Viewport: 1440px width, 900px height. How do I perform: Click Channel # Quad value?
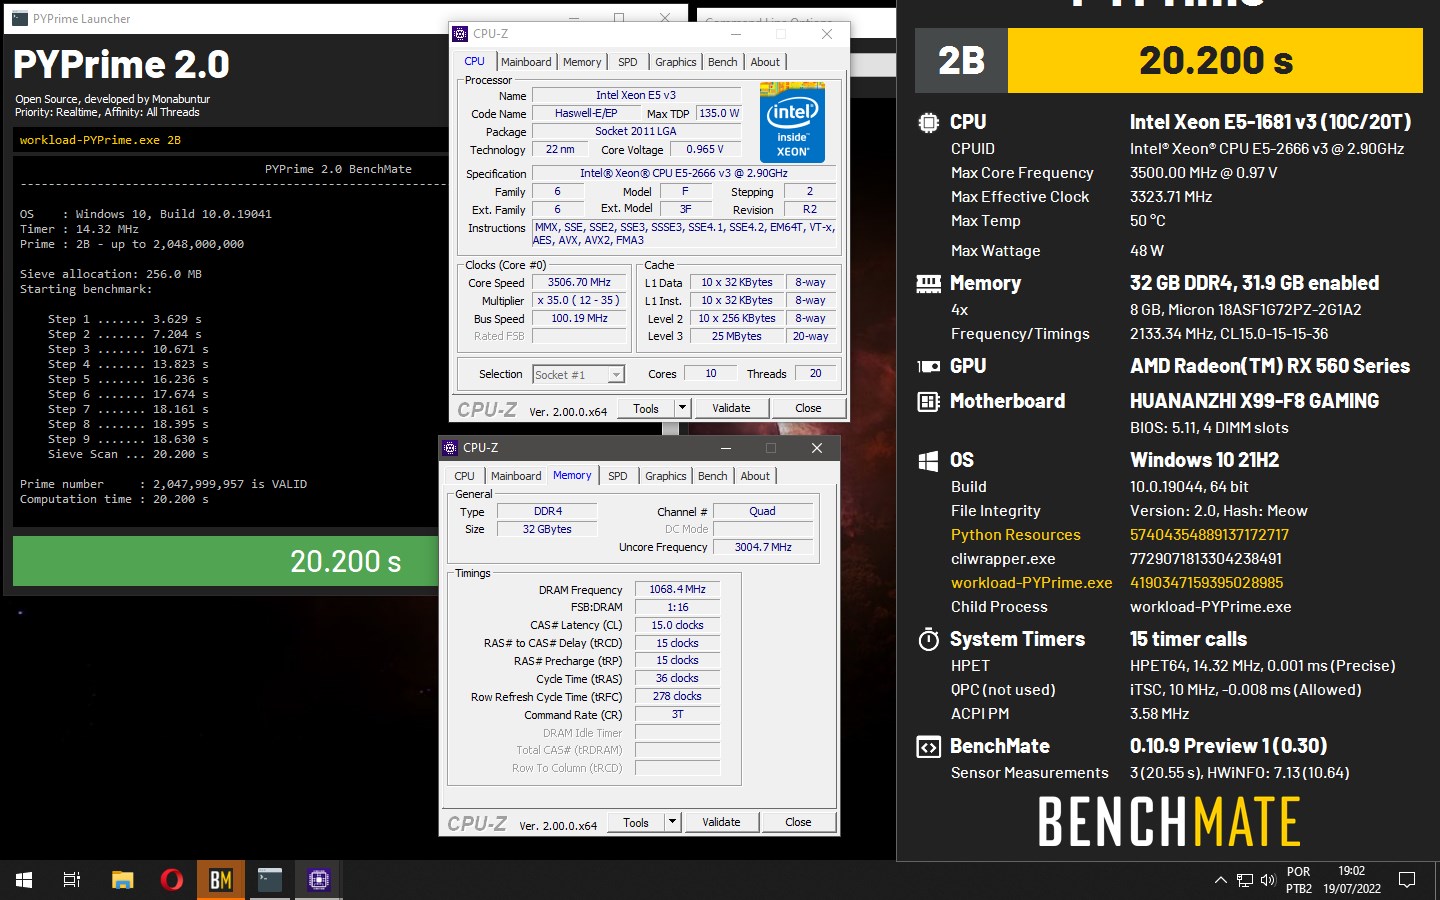point(762,512)
